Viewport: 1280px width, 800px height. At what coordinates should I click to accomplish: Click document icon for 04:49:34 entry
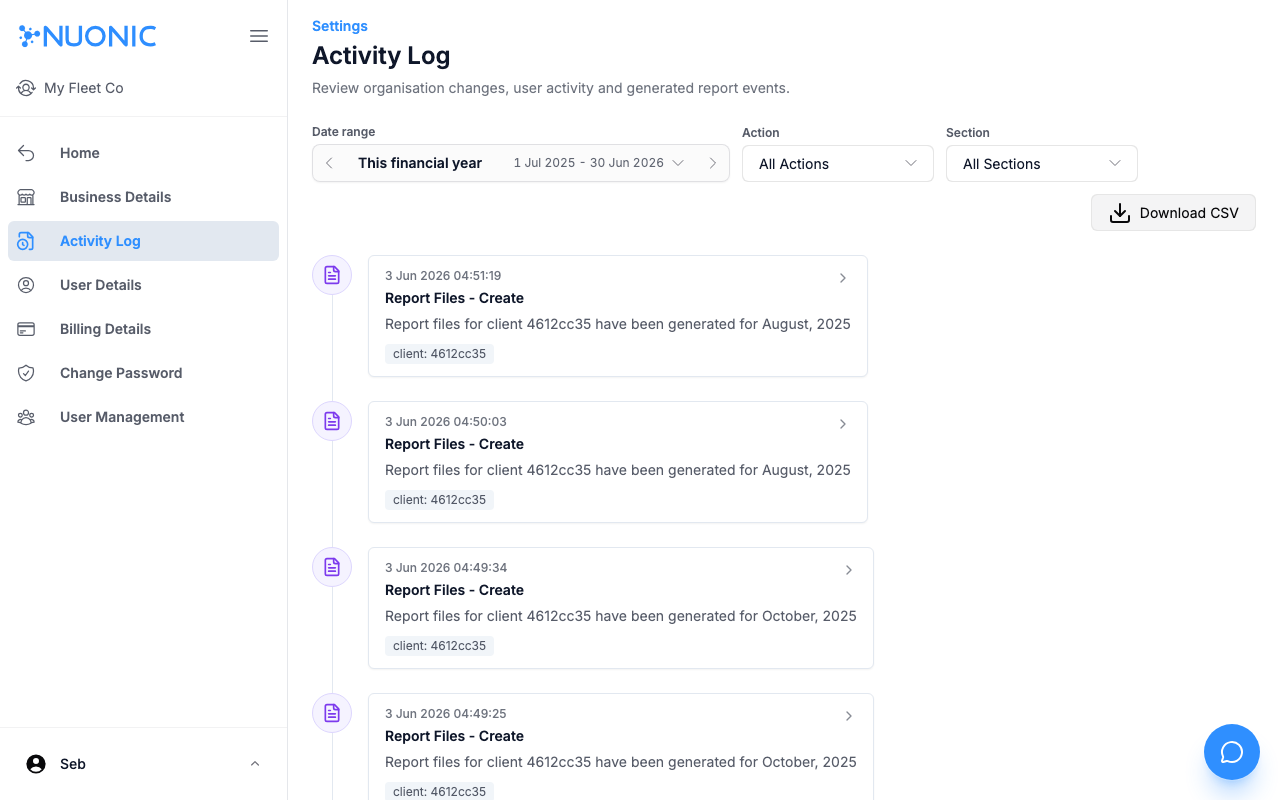[332, 567]
